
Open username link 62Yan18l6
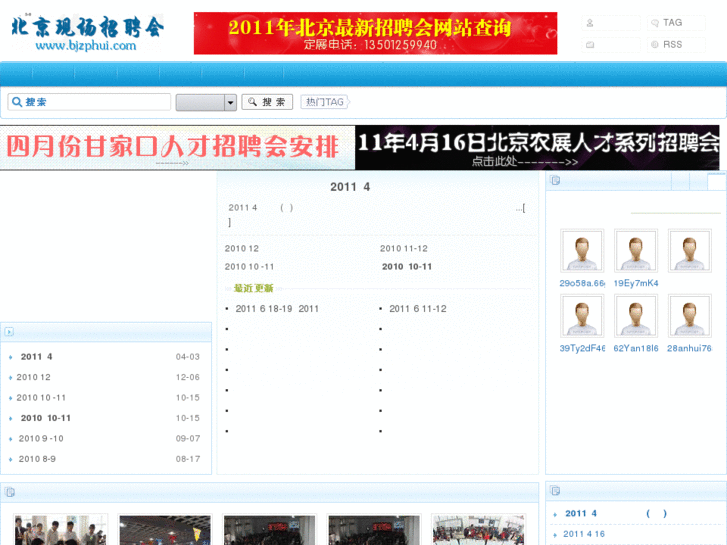[x=636, y=348]
